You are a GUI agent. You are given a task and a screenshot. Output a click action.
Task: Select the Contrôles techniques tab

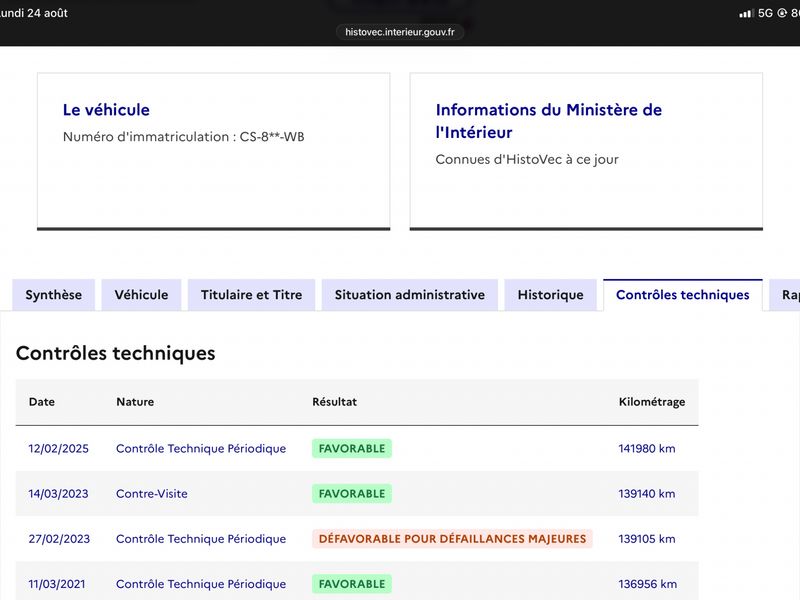(683, 295)
